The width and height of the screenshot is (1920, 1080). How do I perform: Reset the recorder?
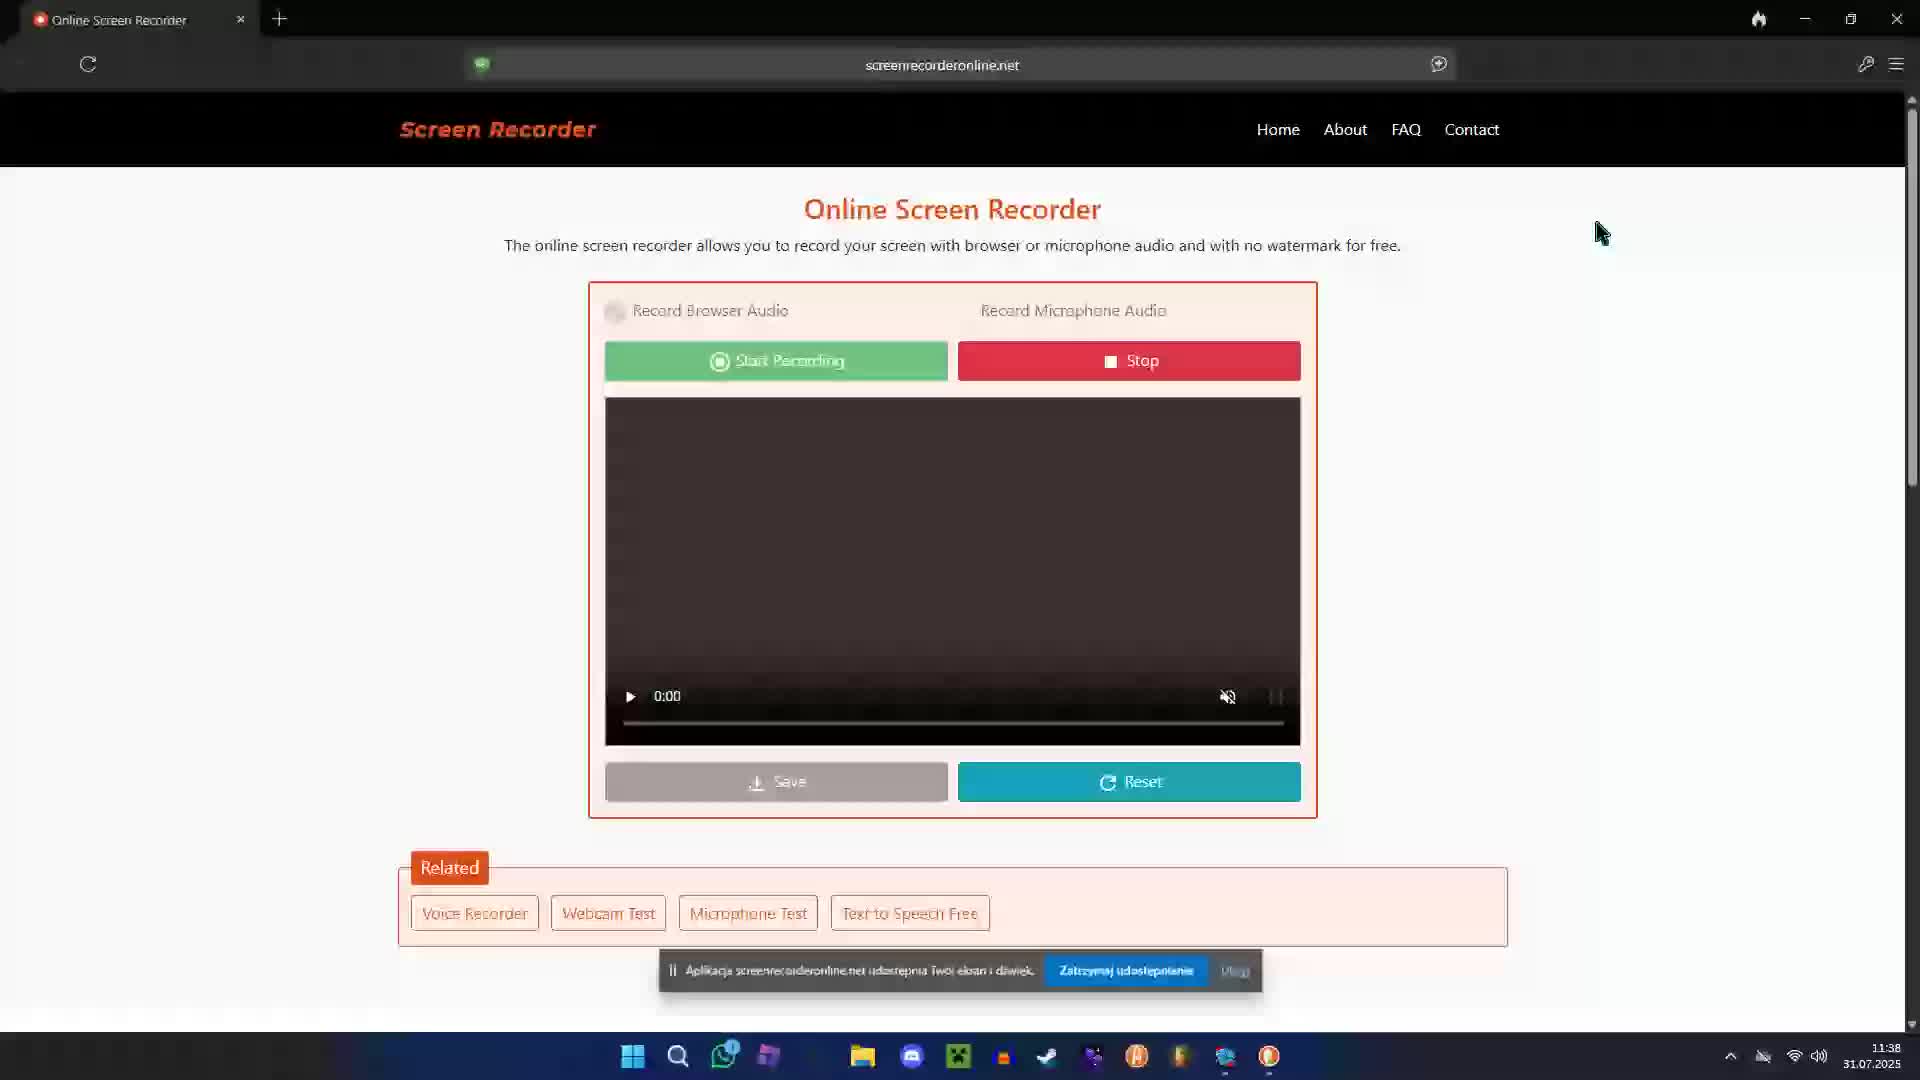pyautogui.click(x=1129, y=782)
